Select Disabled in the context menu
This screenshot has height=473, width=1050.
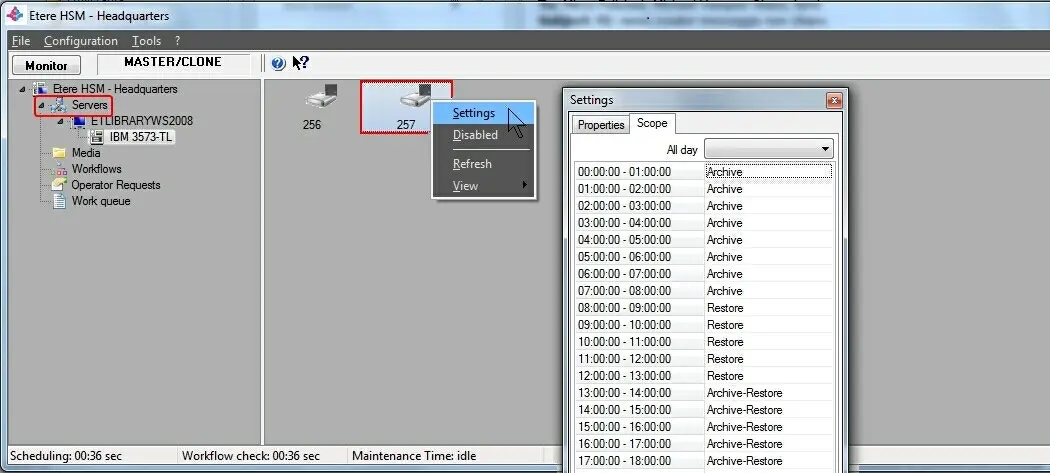pos(474,135)
